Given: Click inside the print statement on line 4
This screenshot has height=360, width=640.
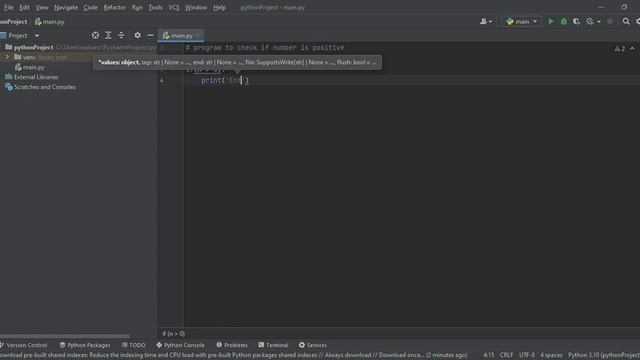Looking at the screenshot, I should click(224, 80).
